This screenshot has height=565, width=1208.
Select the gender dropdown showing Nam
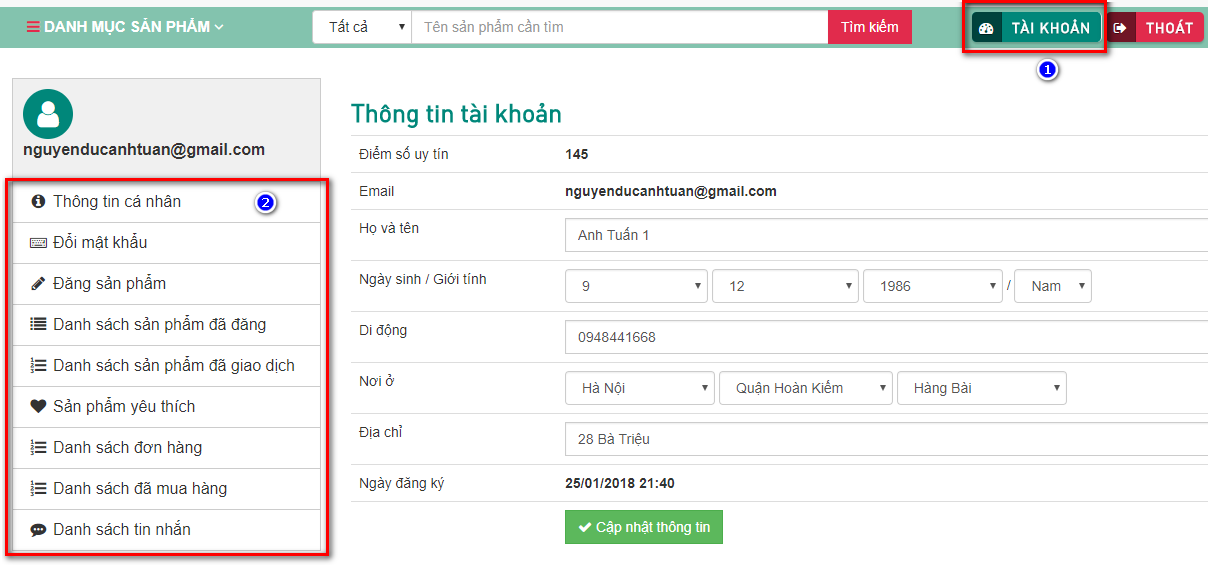(x=1052, y=286)
